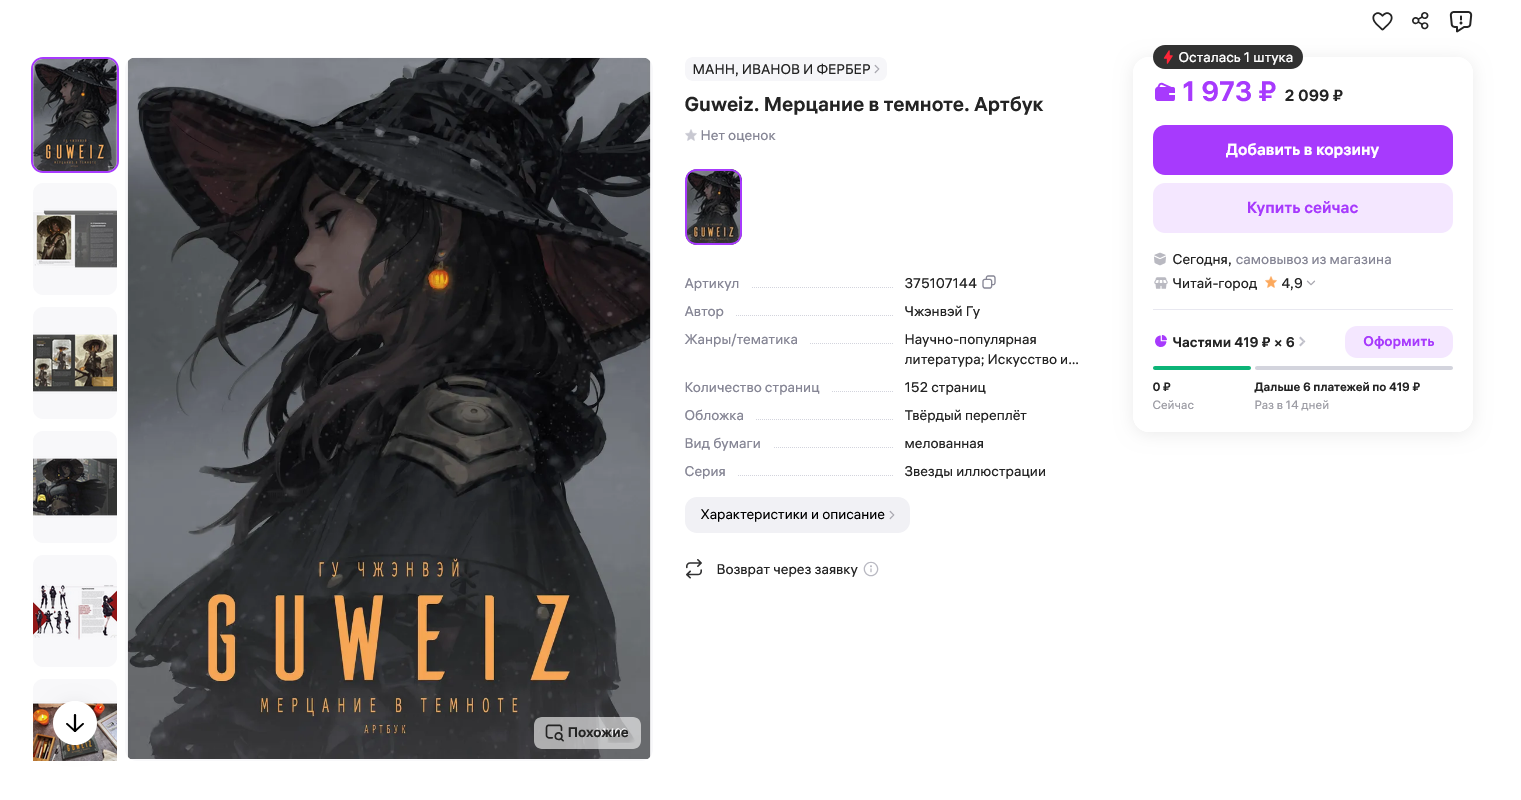1521x800 pixels.
Task: Add book to favorites with heart icon
Action: click(x=1382, y=21)
